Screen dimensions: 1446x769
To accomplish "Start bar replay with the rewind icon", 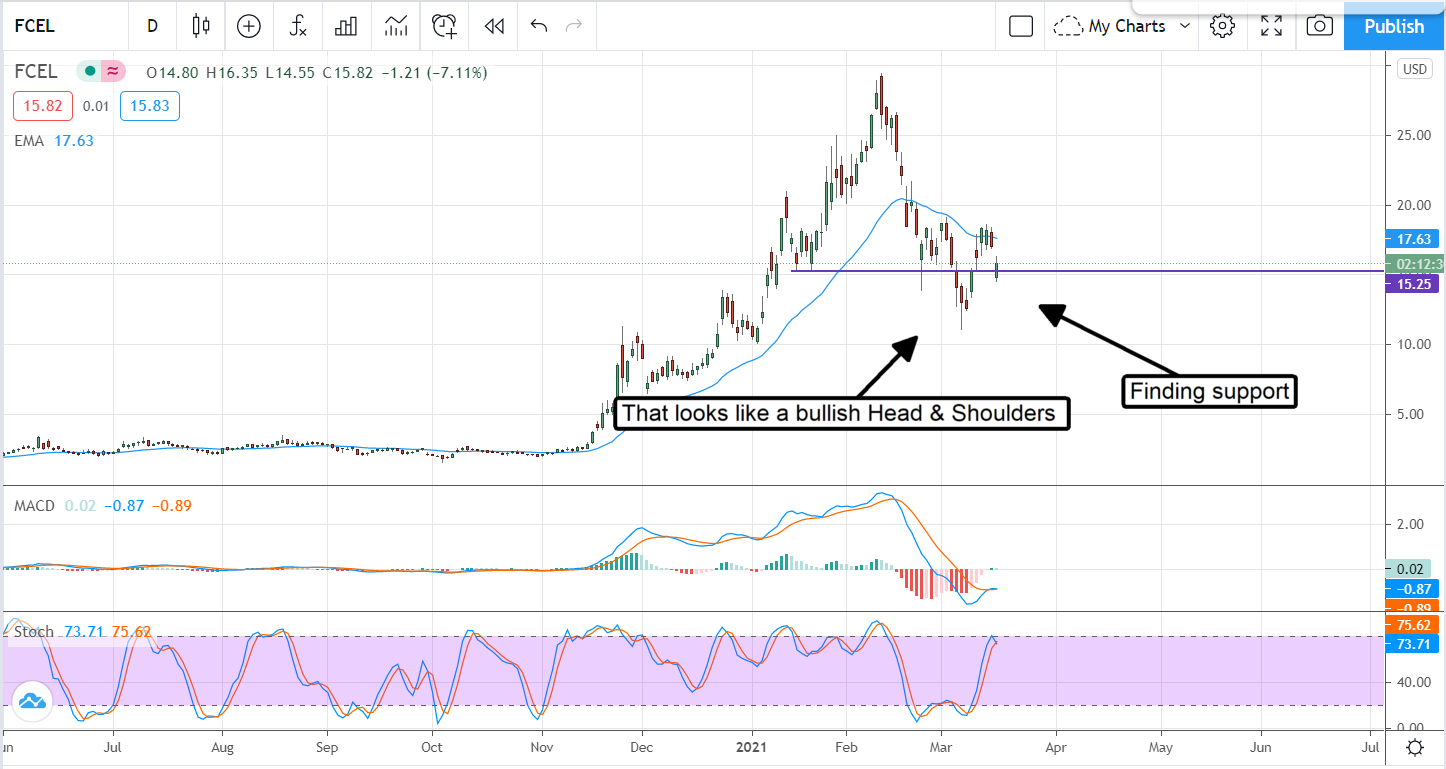I will (493, 26).
